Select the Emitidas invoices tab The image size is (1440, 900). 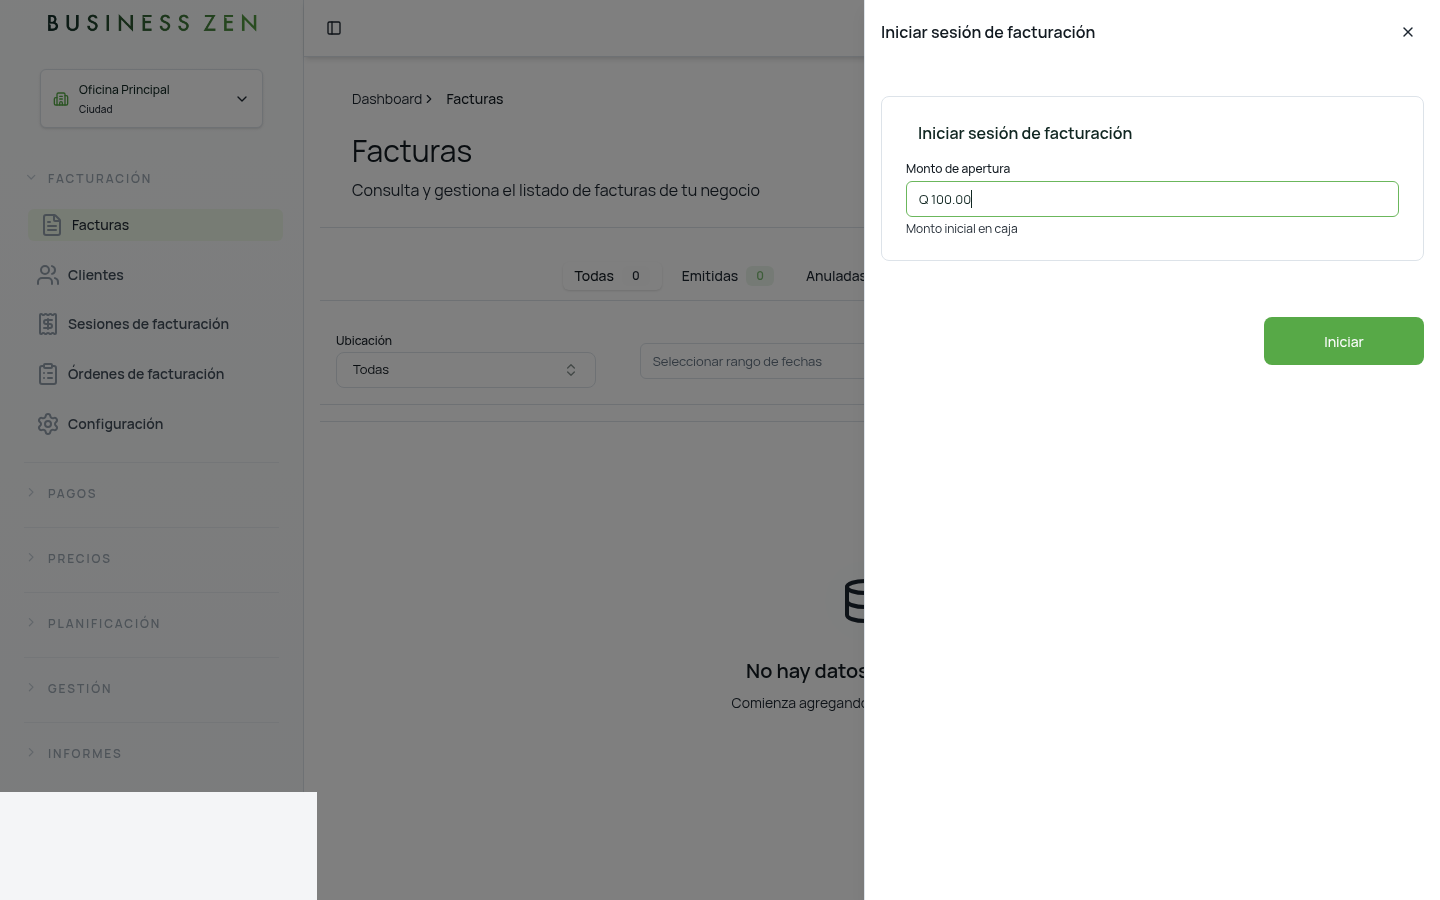point(727,276)
